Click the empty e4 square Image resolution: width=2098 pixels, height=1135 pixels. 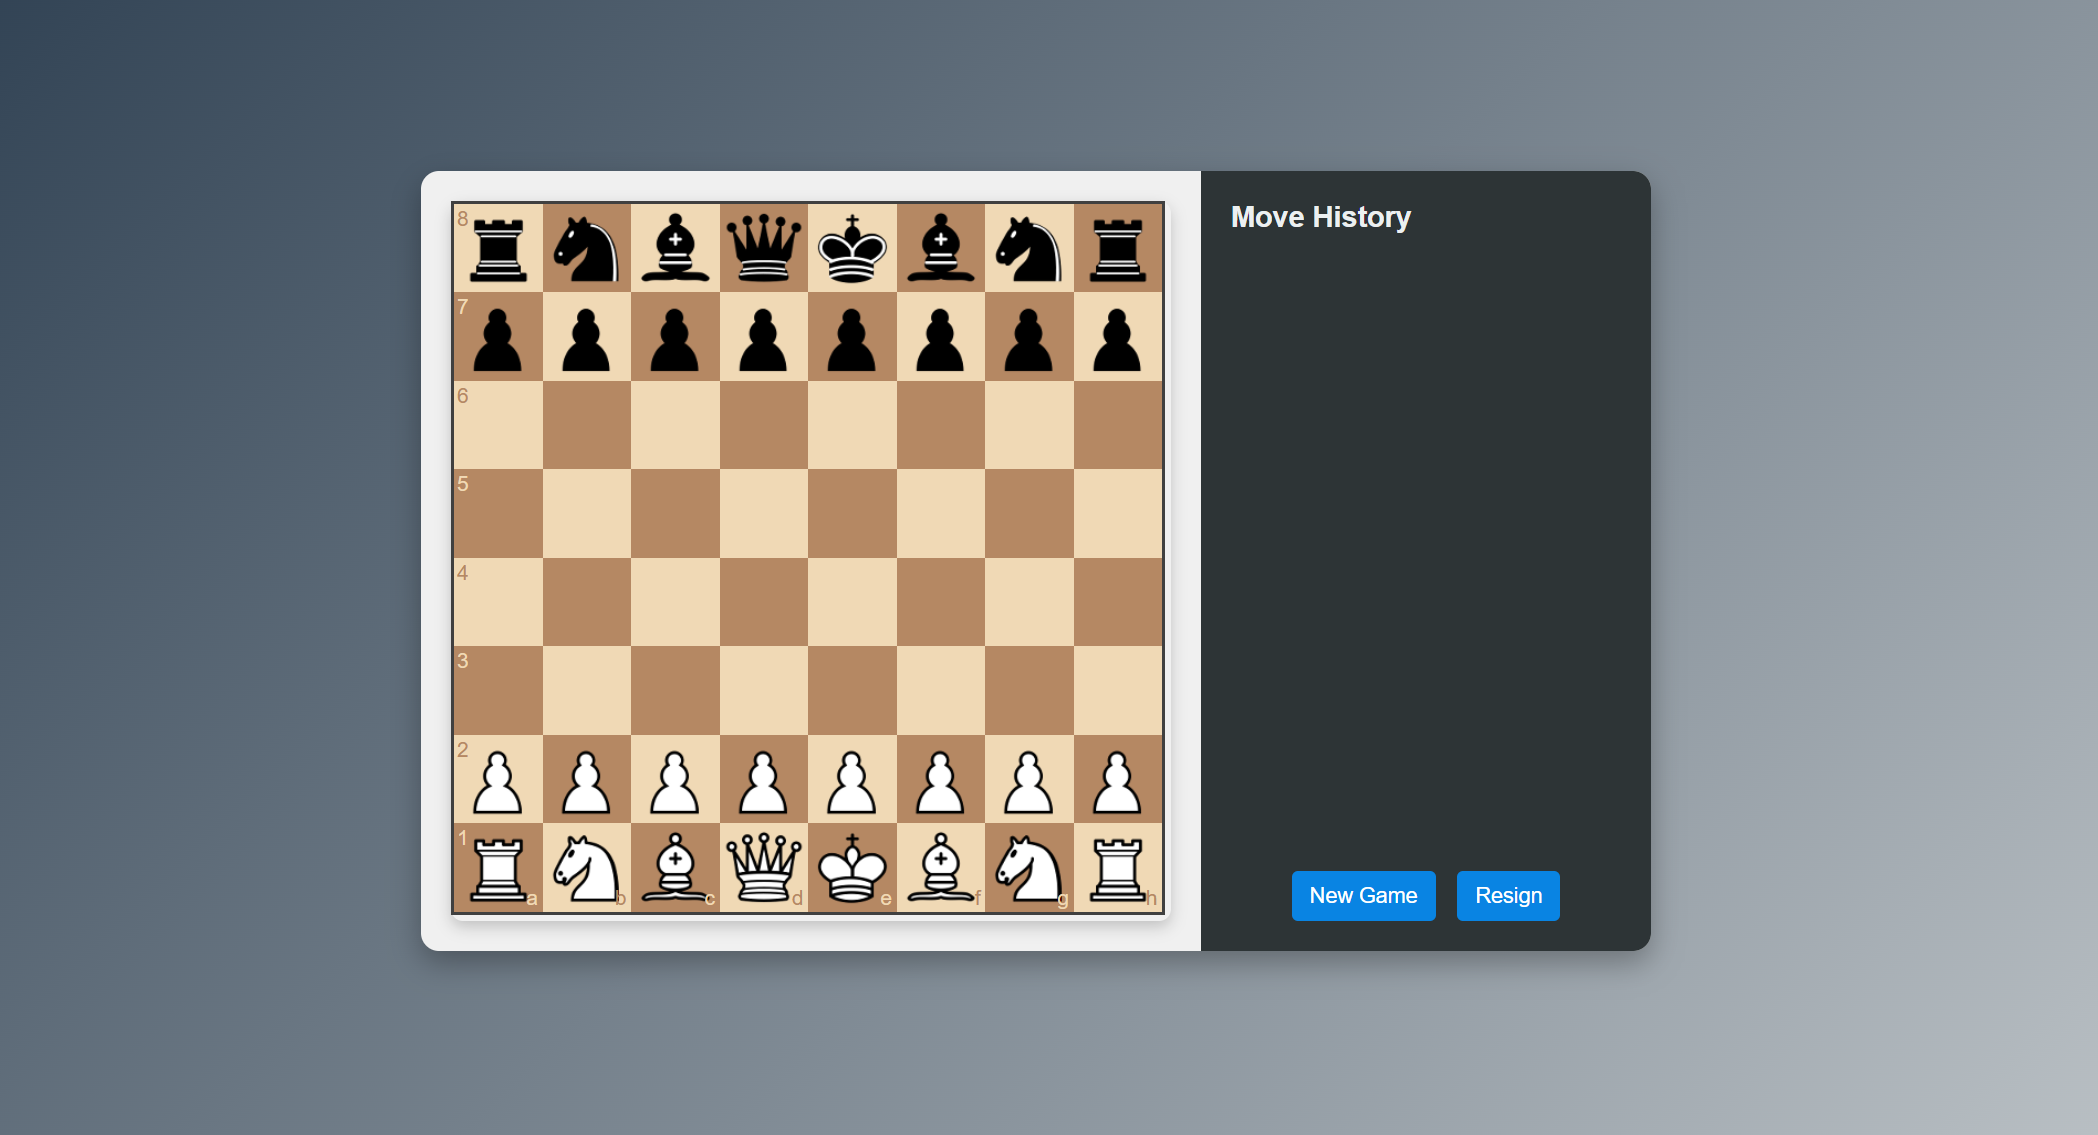pyautogui.click(x=851, y=601)
